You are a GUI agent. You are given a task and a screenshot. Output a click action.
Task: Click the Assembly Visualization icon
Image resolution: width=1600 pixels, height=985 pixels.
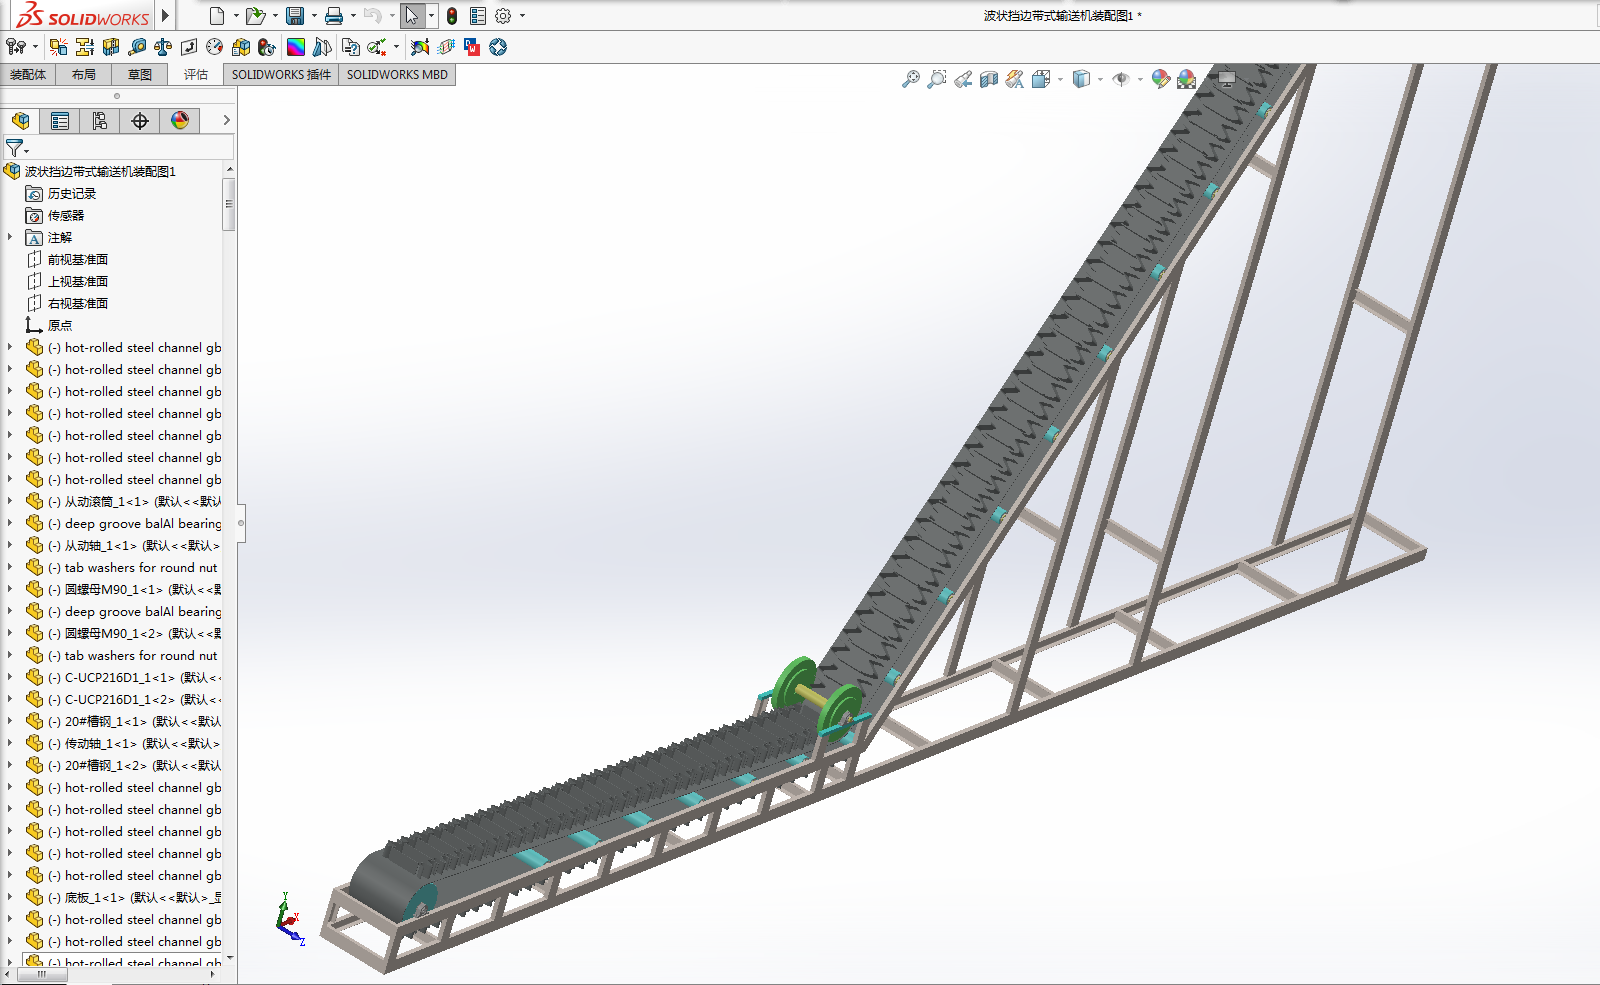tap(241, 47)
